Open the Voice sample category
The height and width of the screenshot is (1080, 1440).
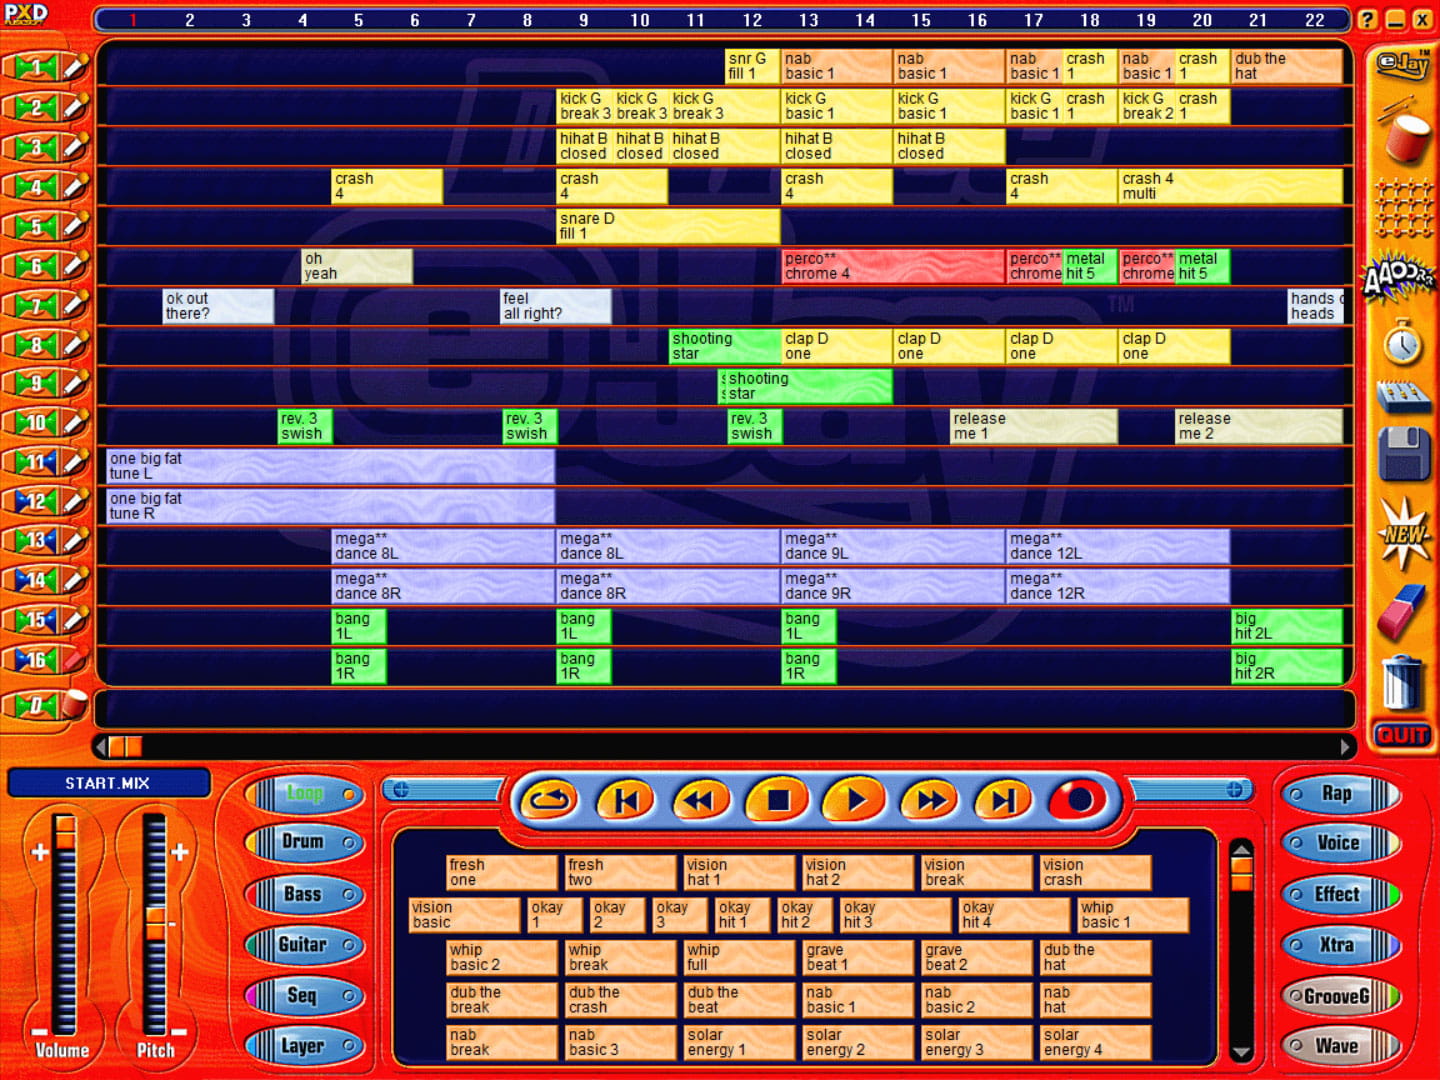pos(1338,843)
